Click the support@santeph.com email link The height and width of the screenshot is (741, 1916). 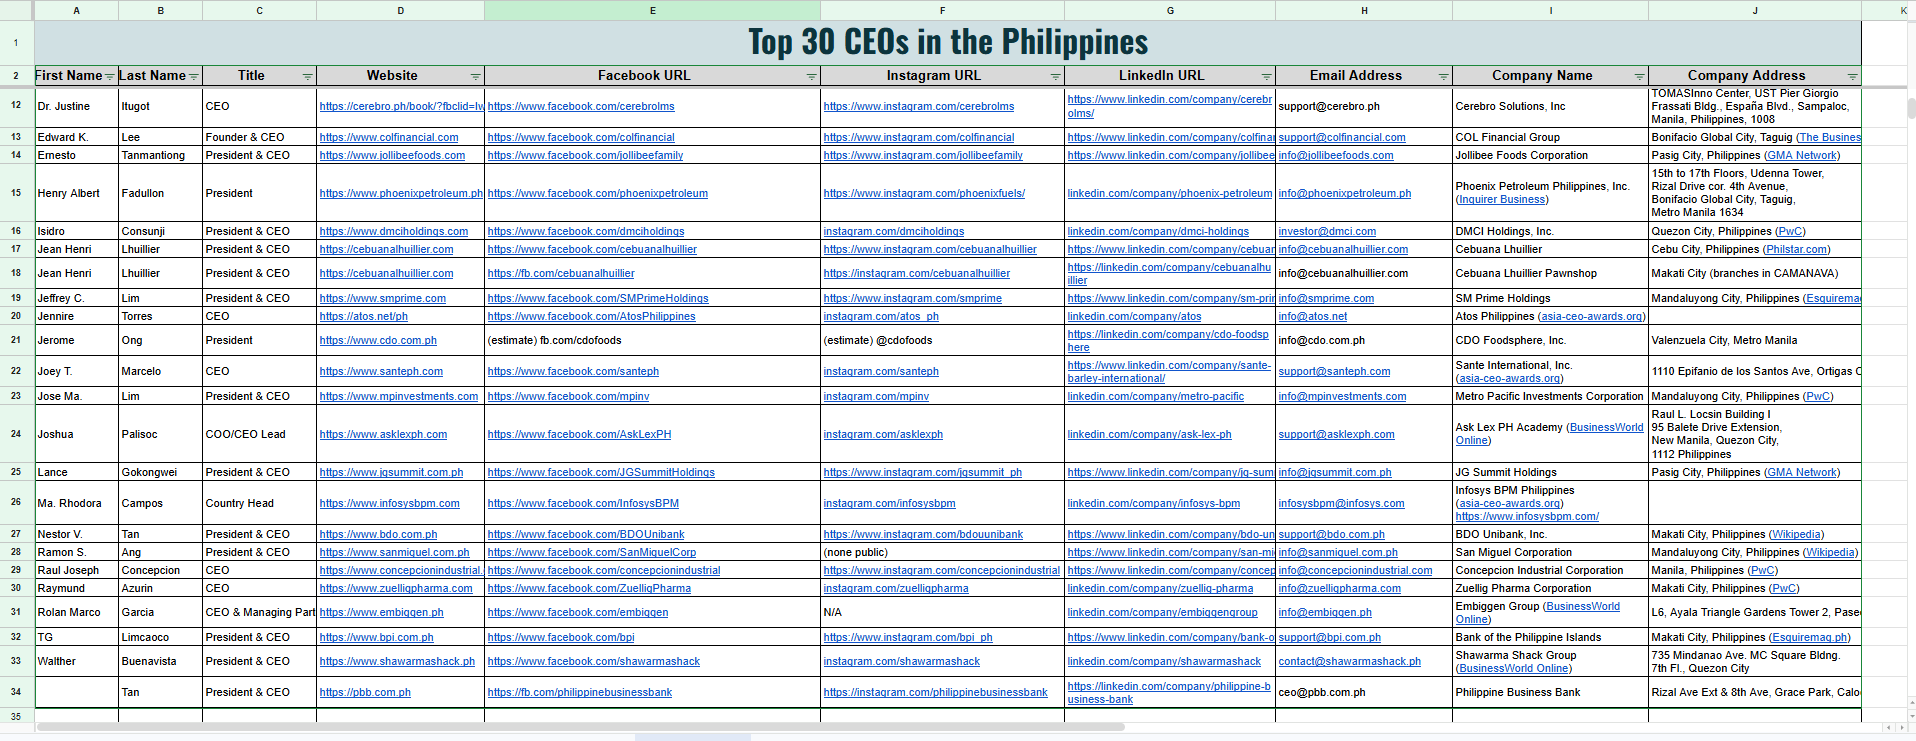1334,371
